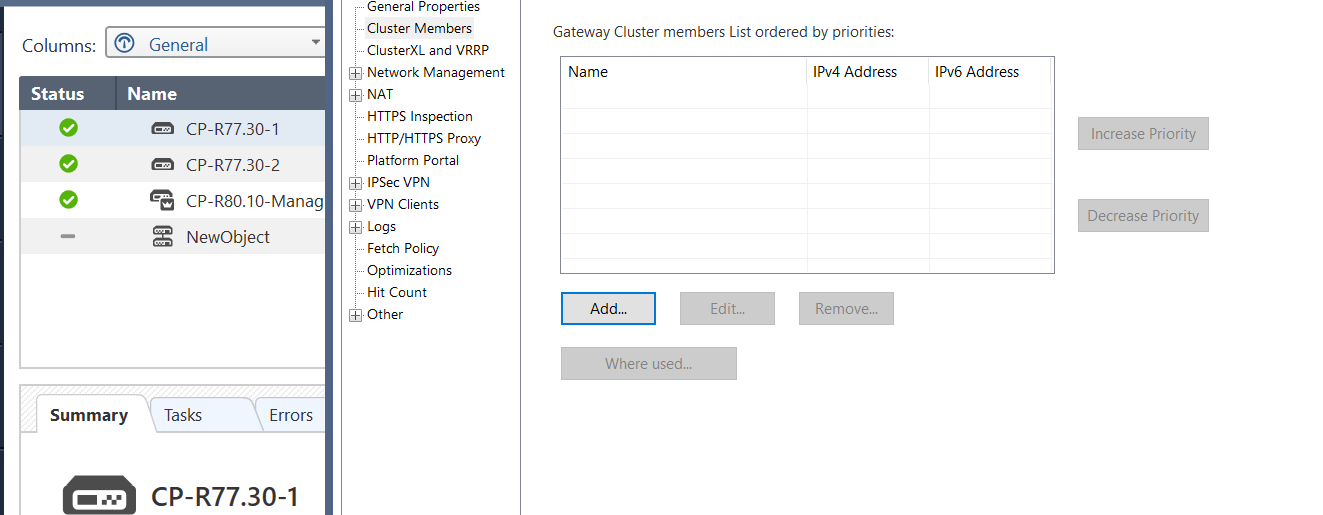This screenshot has width=1323, height=515.
Task: Expand the VPN Clients tree node
Action: click(x=355, y=205)
